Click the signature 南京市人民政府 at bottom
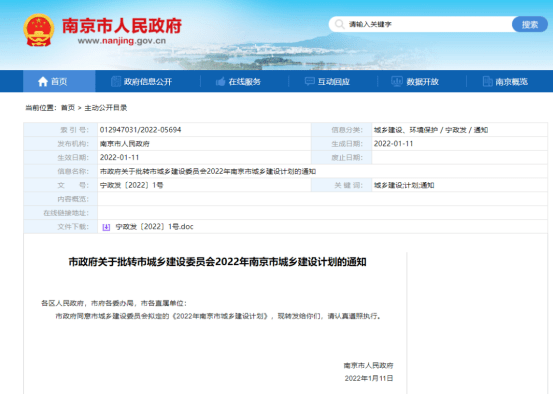Screen dimensions: 553x395 [x=368, y=365]
